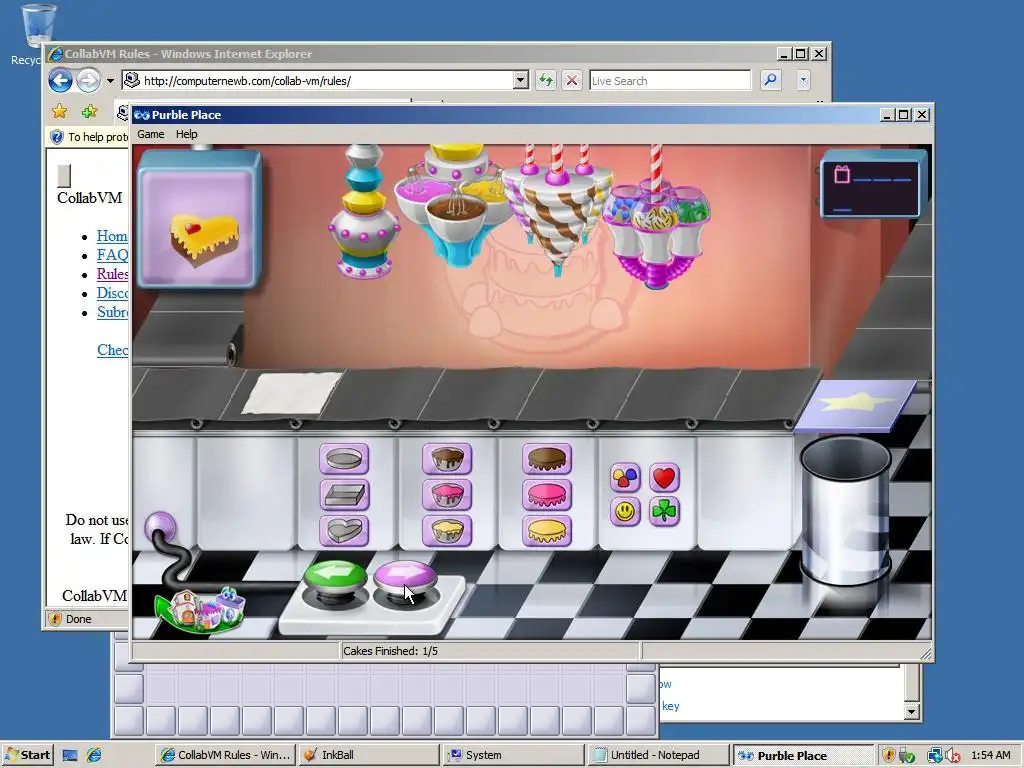Click the Refresh page icon
Viewport: 1024px width, 768px height.
click(545, 80)
